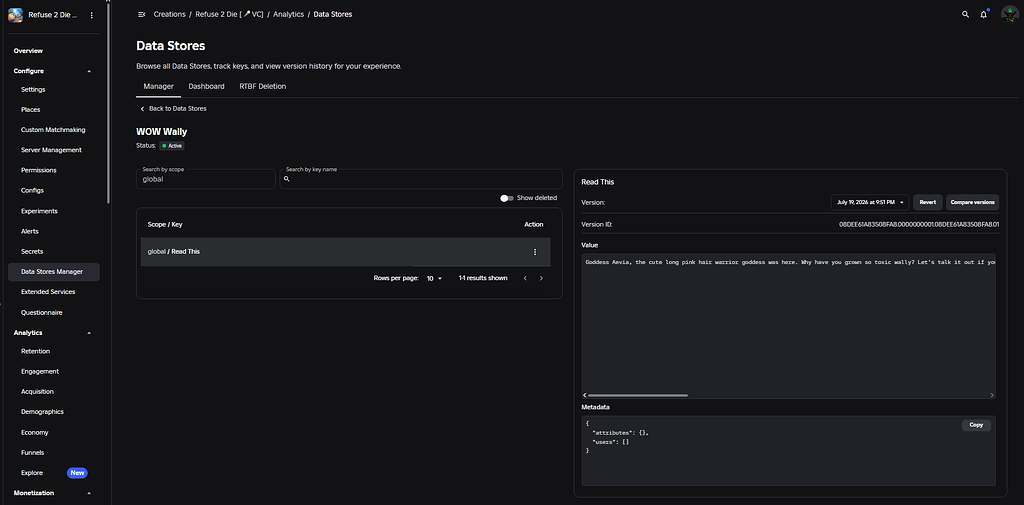Open Permissions in sidebar
This screenshot has height=505, width=1024.
click(39, 171)
